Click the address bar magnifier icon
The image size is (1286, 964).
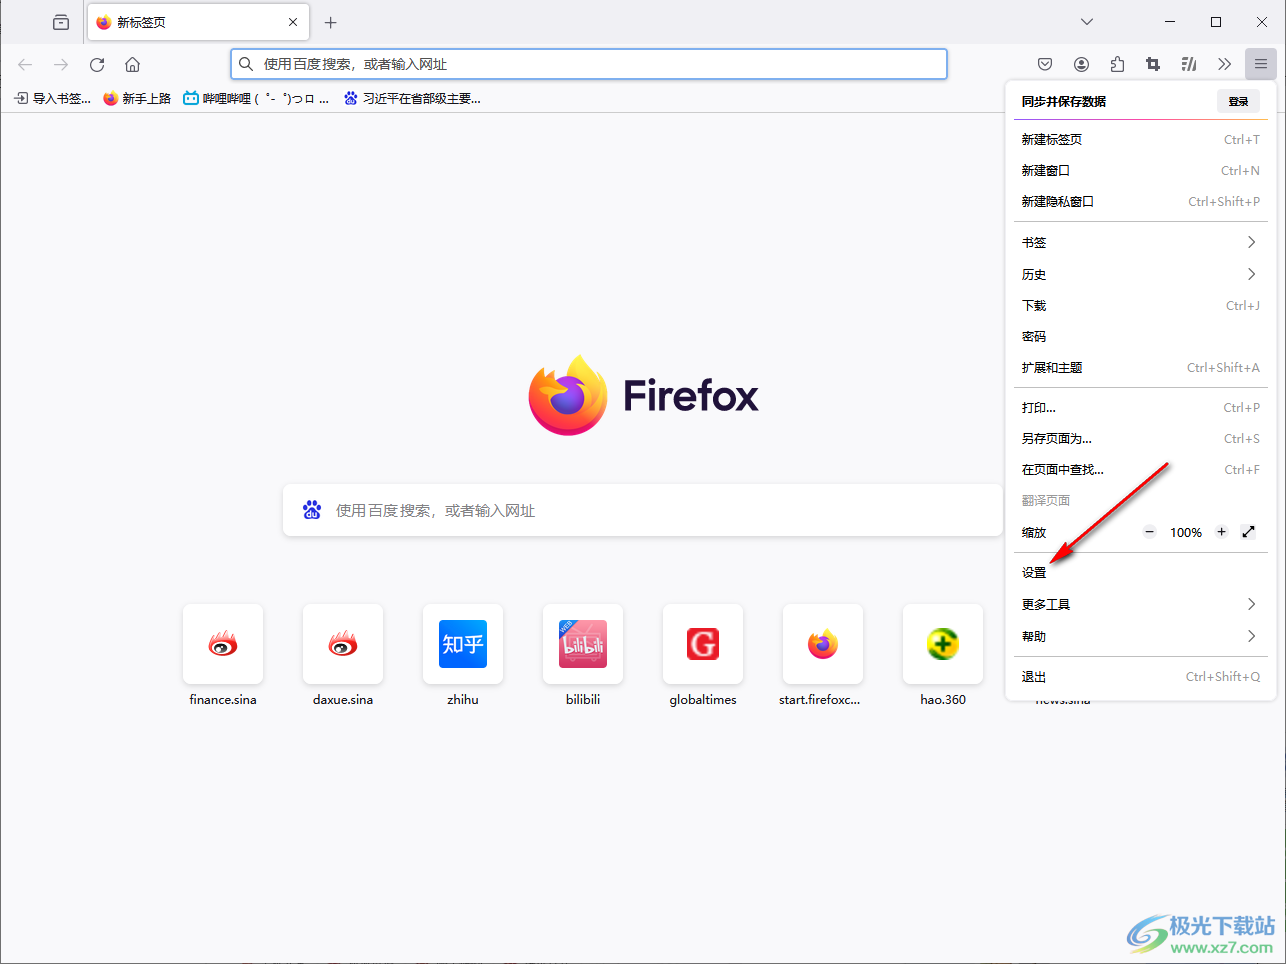click(x=246, y=64)
